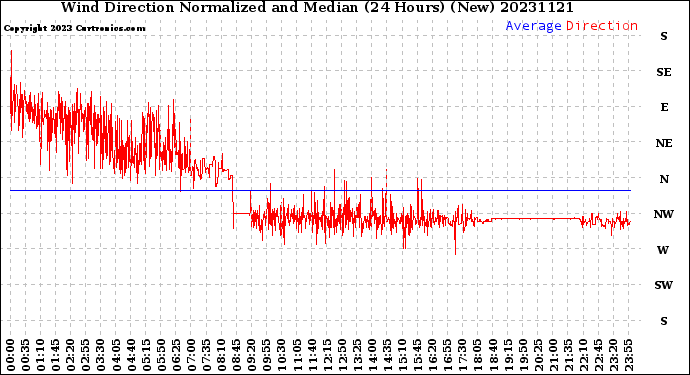Select the 05:15 time label
Screen dimensions: 690x375
click(146, 356)
